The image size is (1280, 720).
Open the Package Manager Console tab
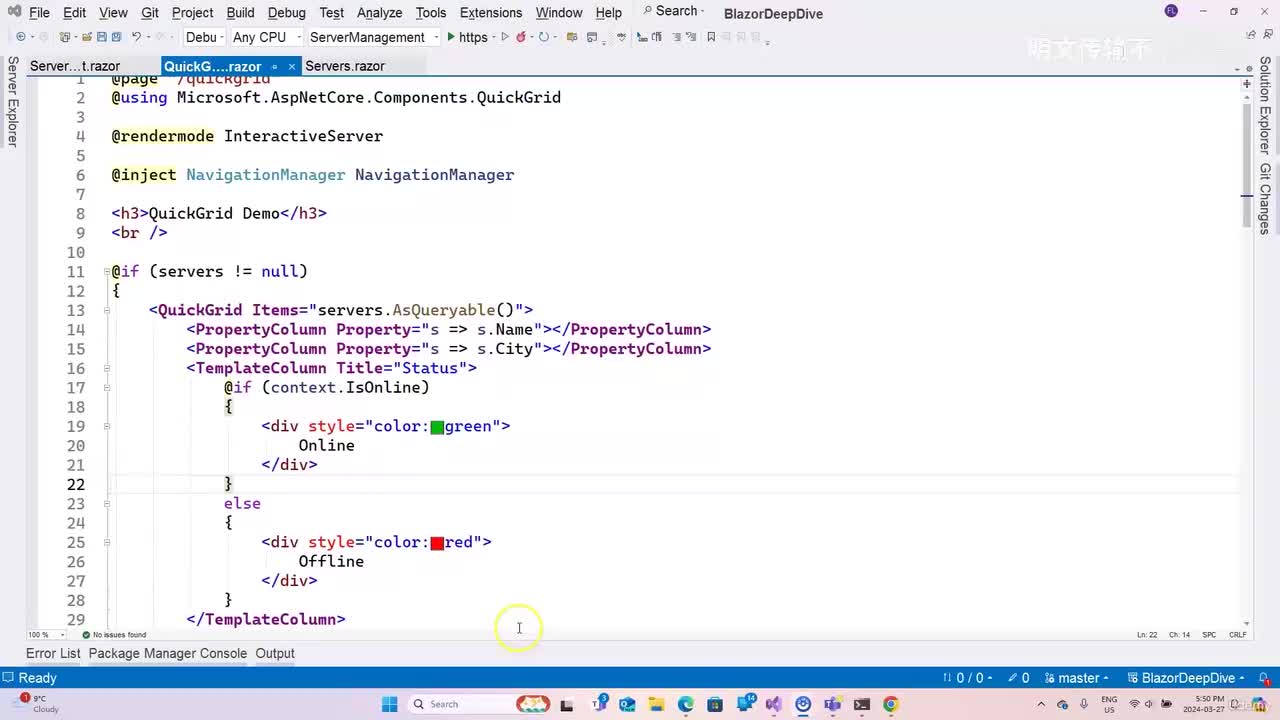167,653
